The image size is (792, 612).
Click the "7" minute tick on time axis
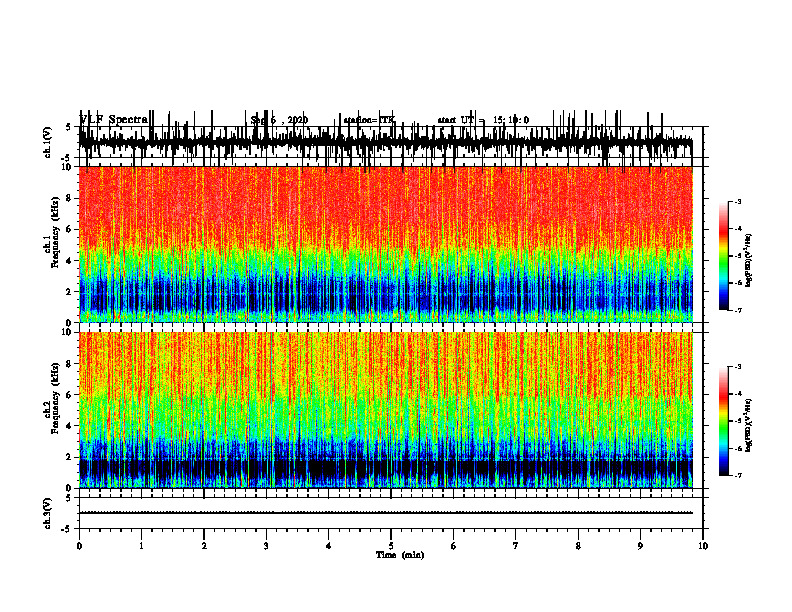coord(516,546)
